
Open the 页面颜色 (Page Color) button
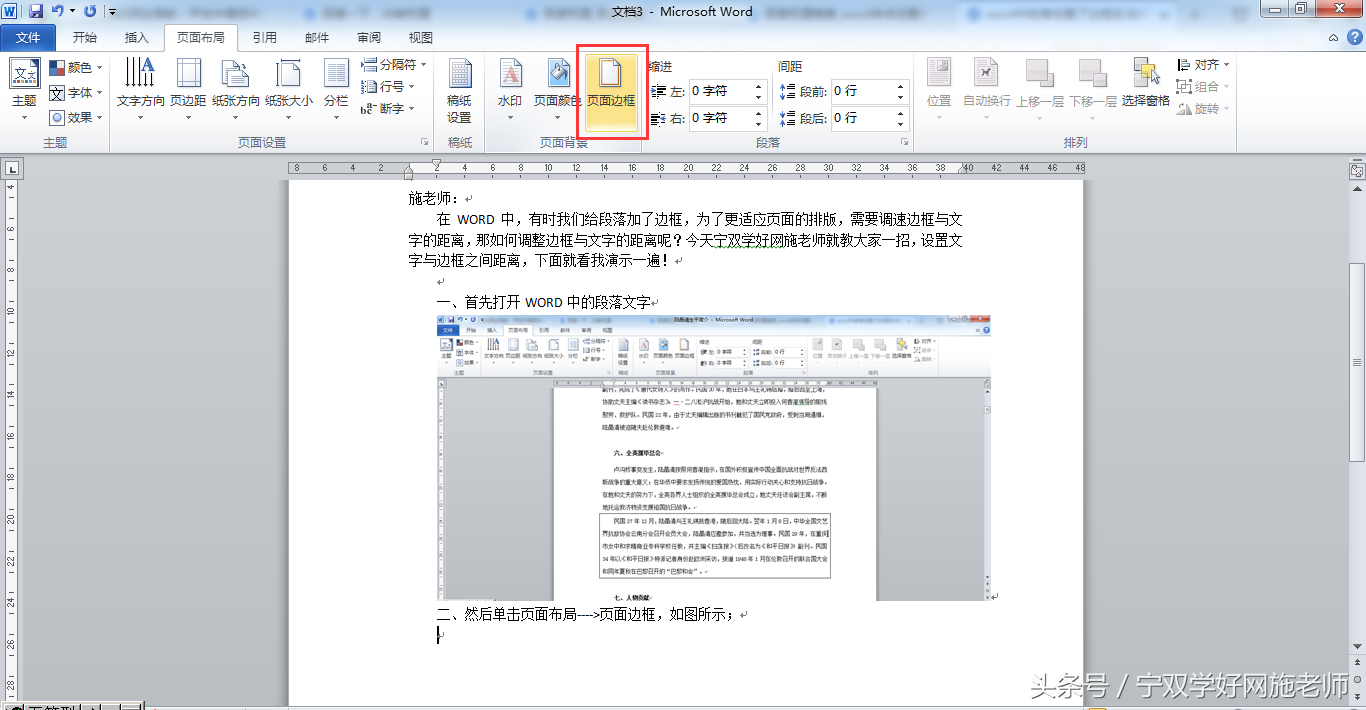click(x=557, y=89)
